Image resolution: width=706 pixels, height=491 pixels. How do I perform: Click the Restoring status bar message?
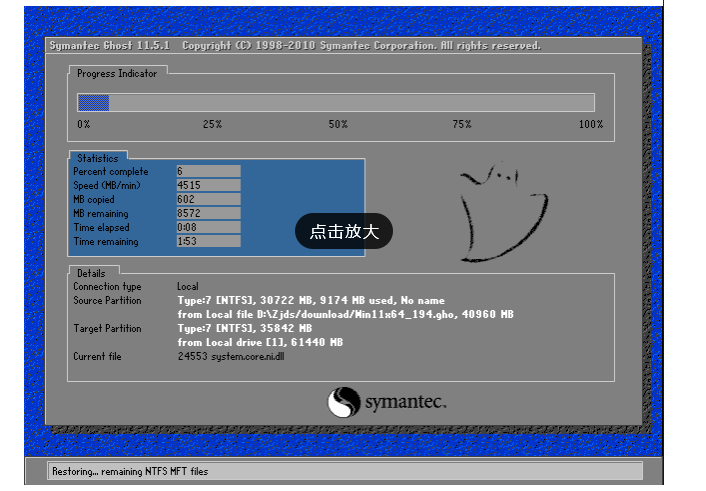coord(130,472)
